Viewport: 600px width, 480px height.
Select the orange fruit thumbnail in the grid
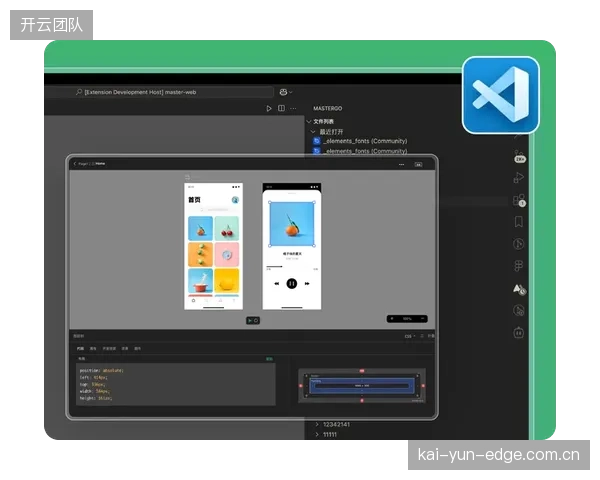tap(201, 229)
